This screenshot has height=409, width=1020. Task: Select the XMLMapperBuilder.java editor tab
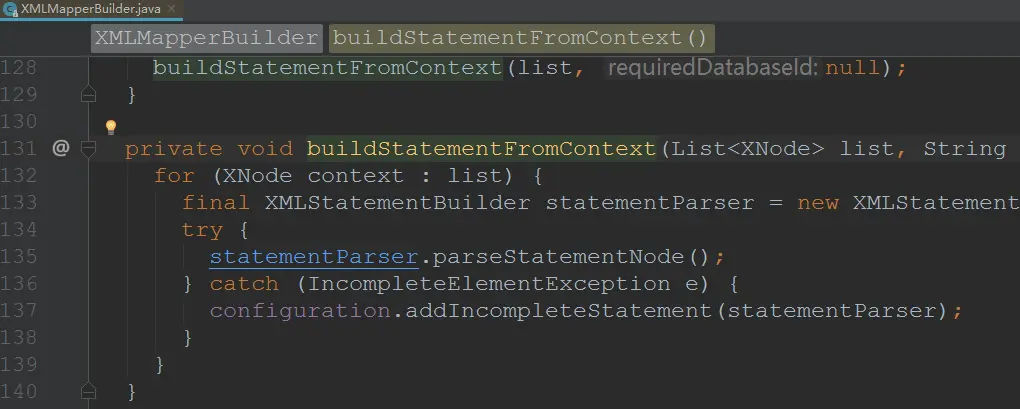[91, 9]
